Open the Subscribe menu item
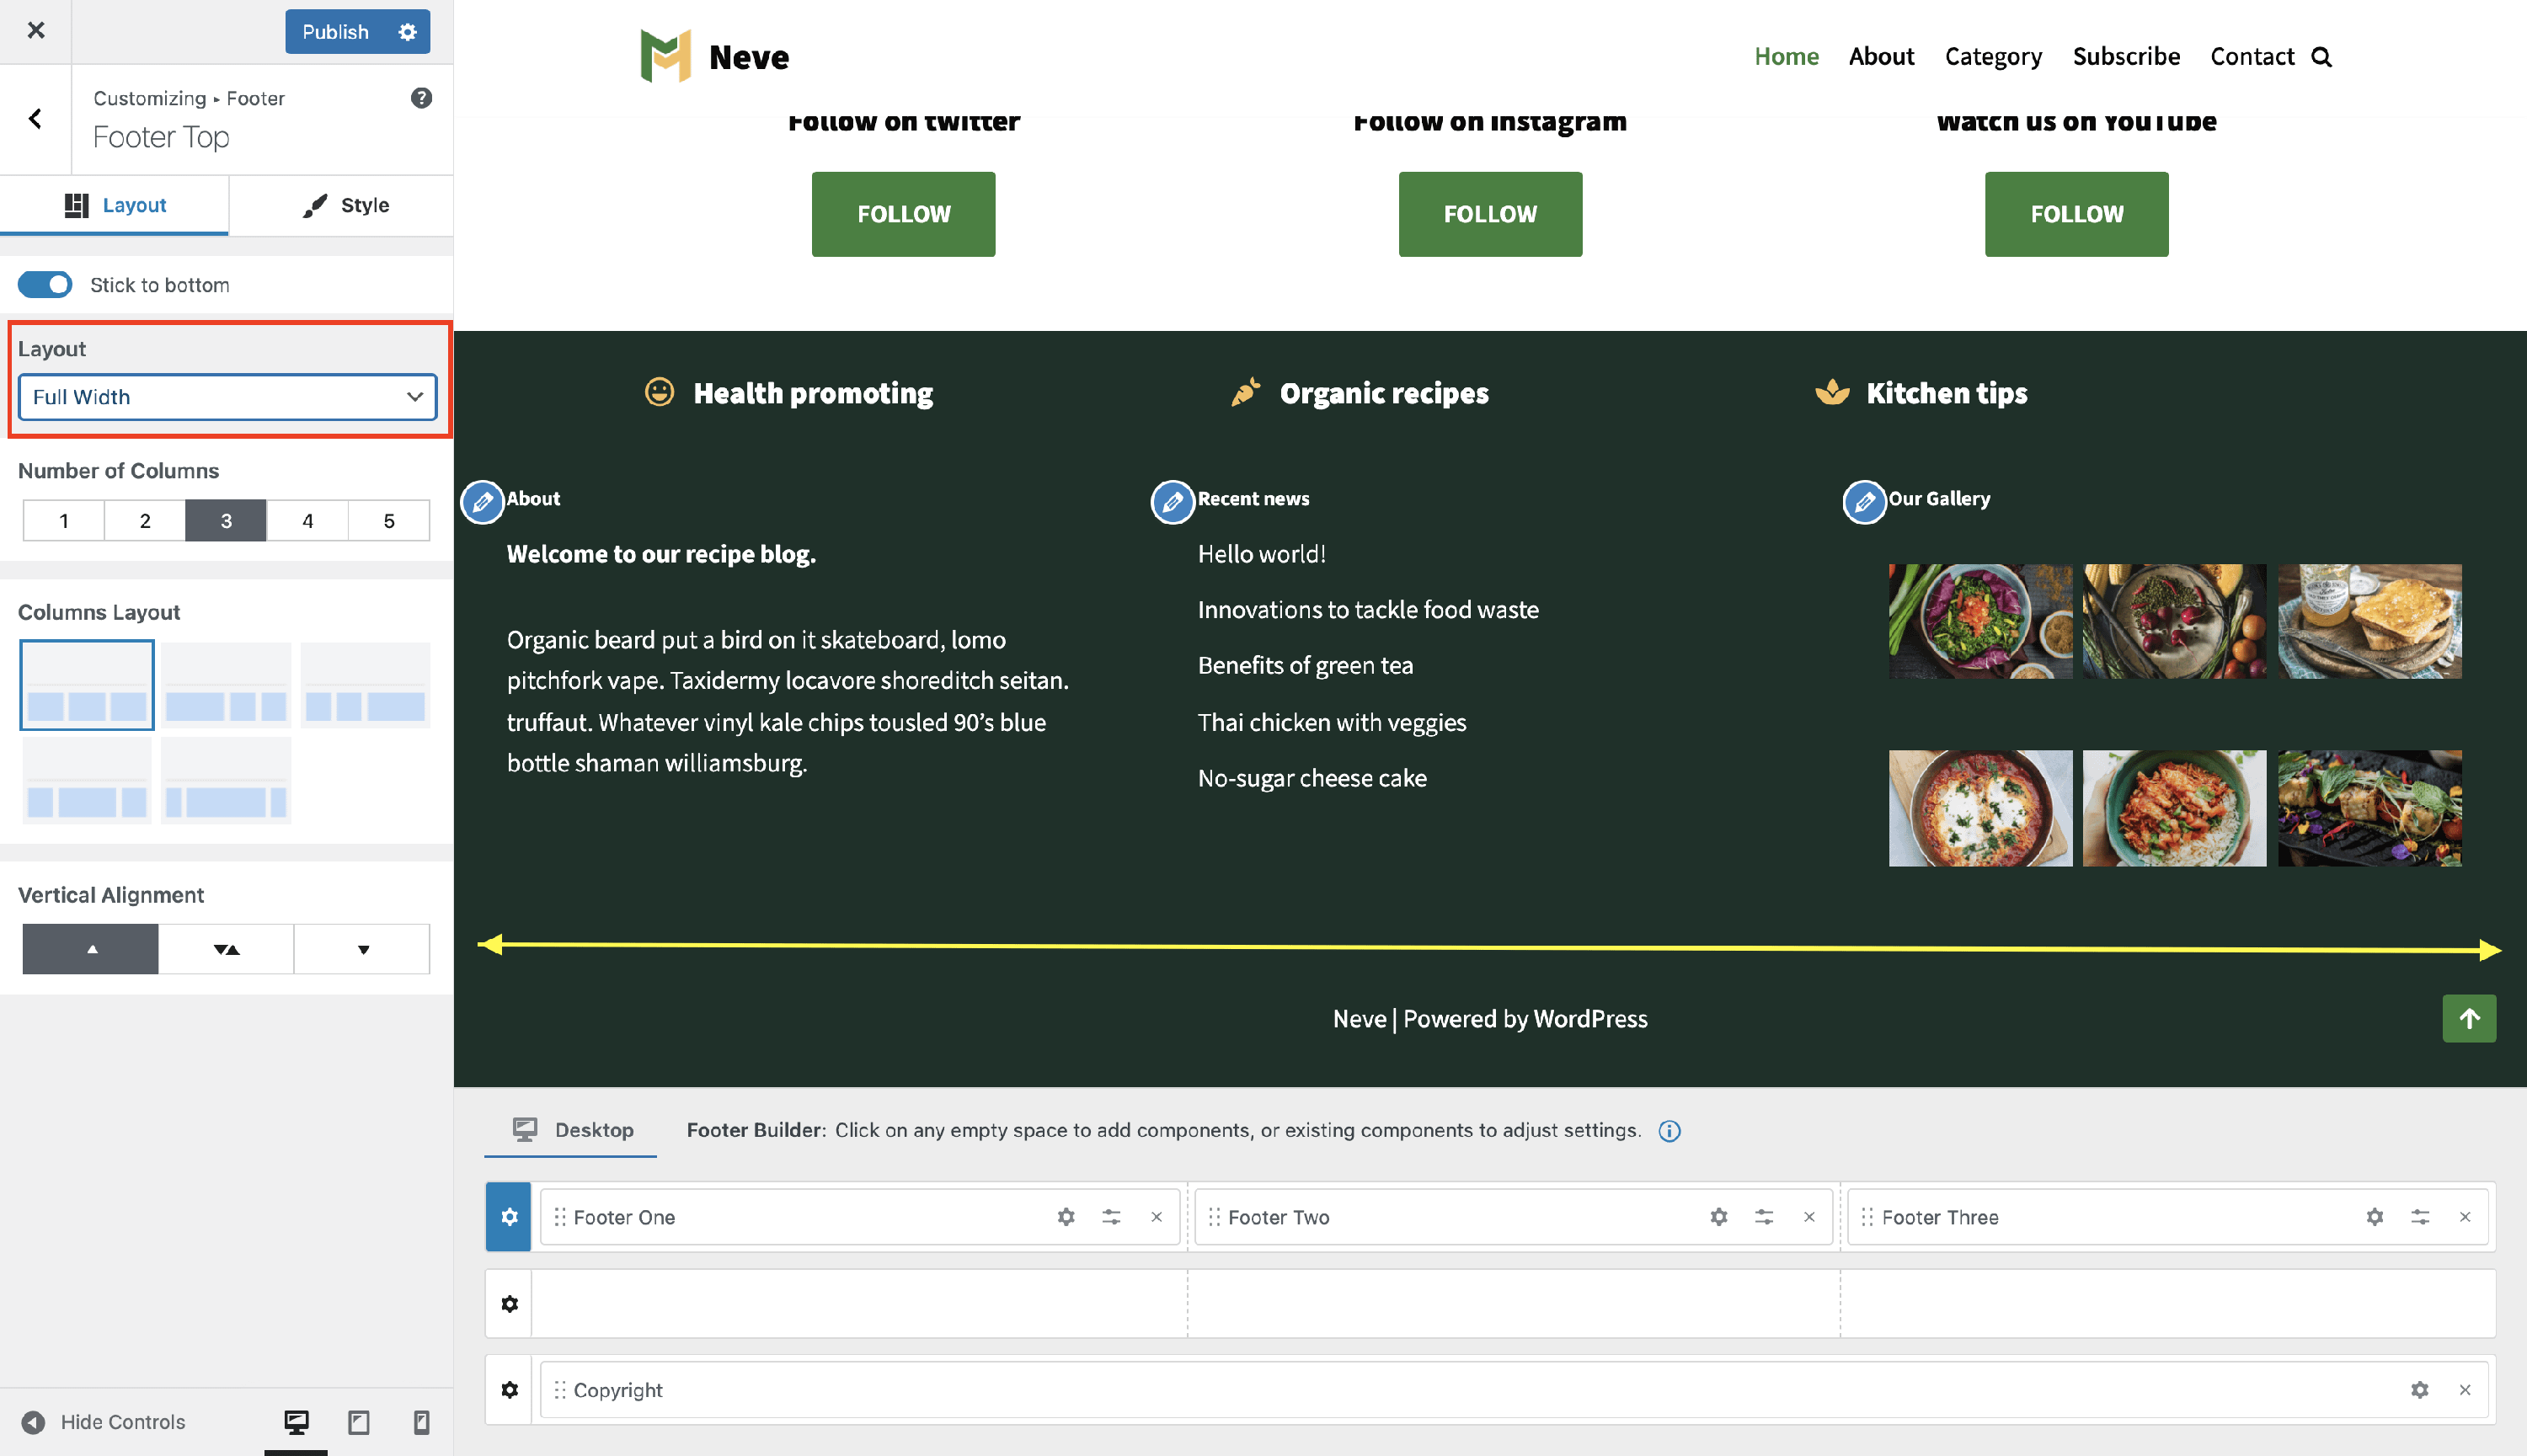The width and height of the screenshot is (2527, 1456). click(2125, 57)
